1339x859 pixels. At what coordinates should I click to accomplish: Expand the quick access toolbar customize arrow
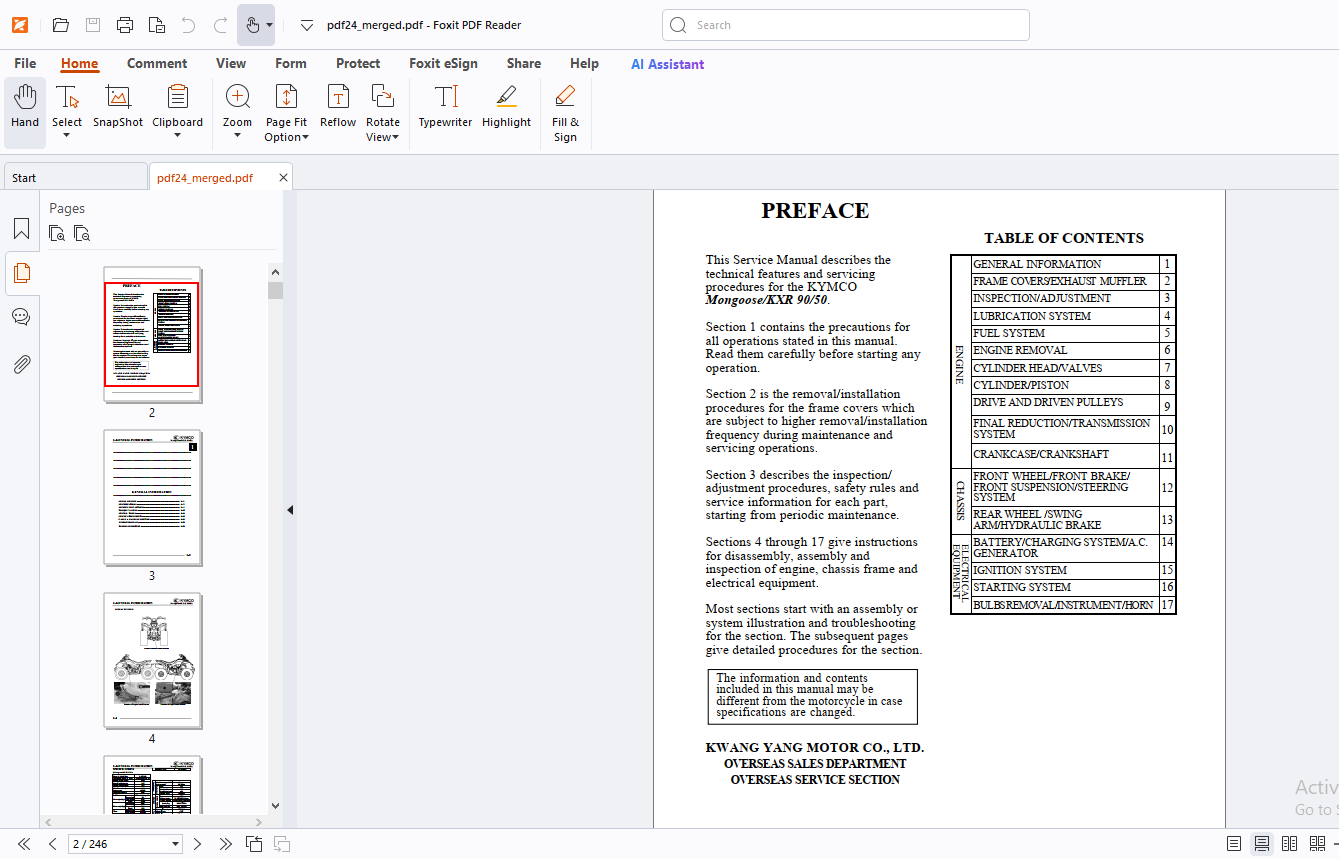[x=307, y=25]
